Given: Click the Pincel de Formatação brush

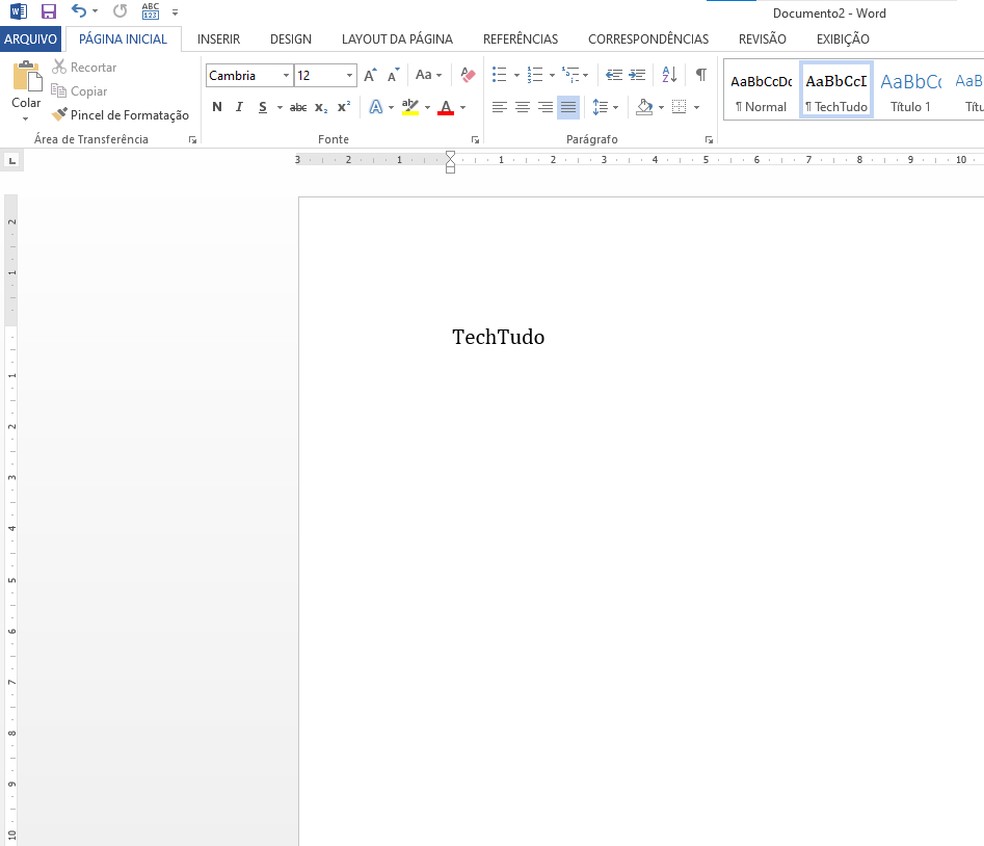Looking at the screenshot, I should 120,115.
